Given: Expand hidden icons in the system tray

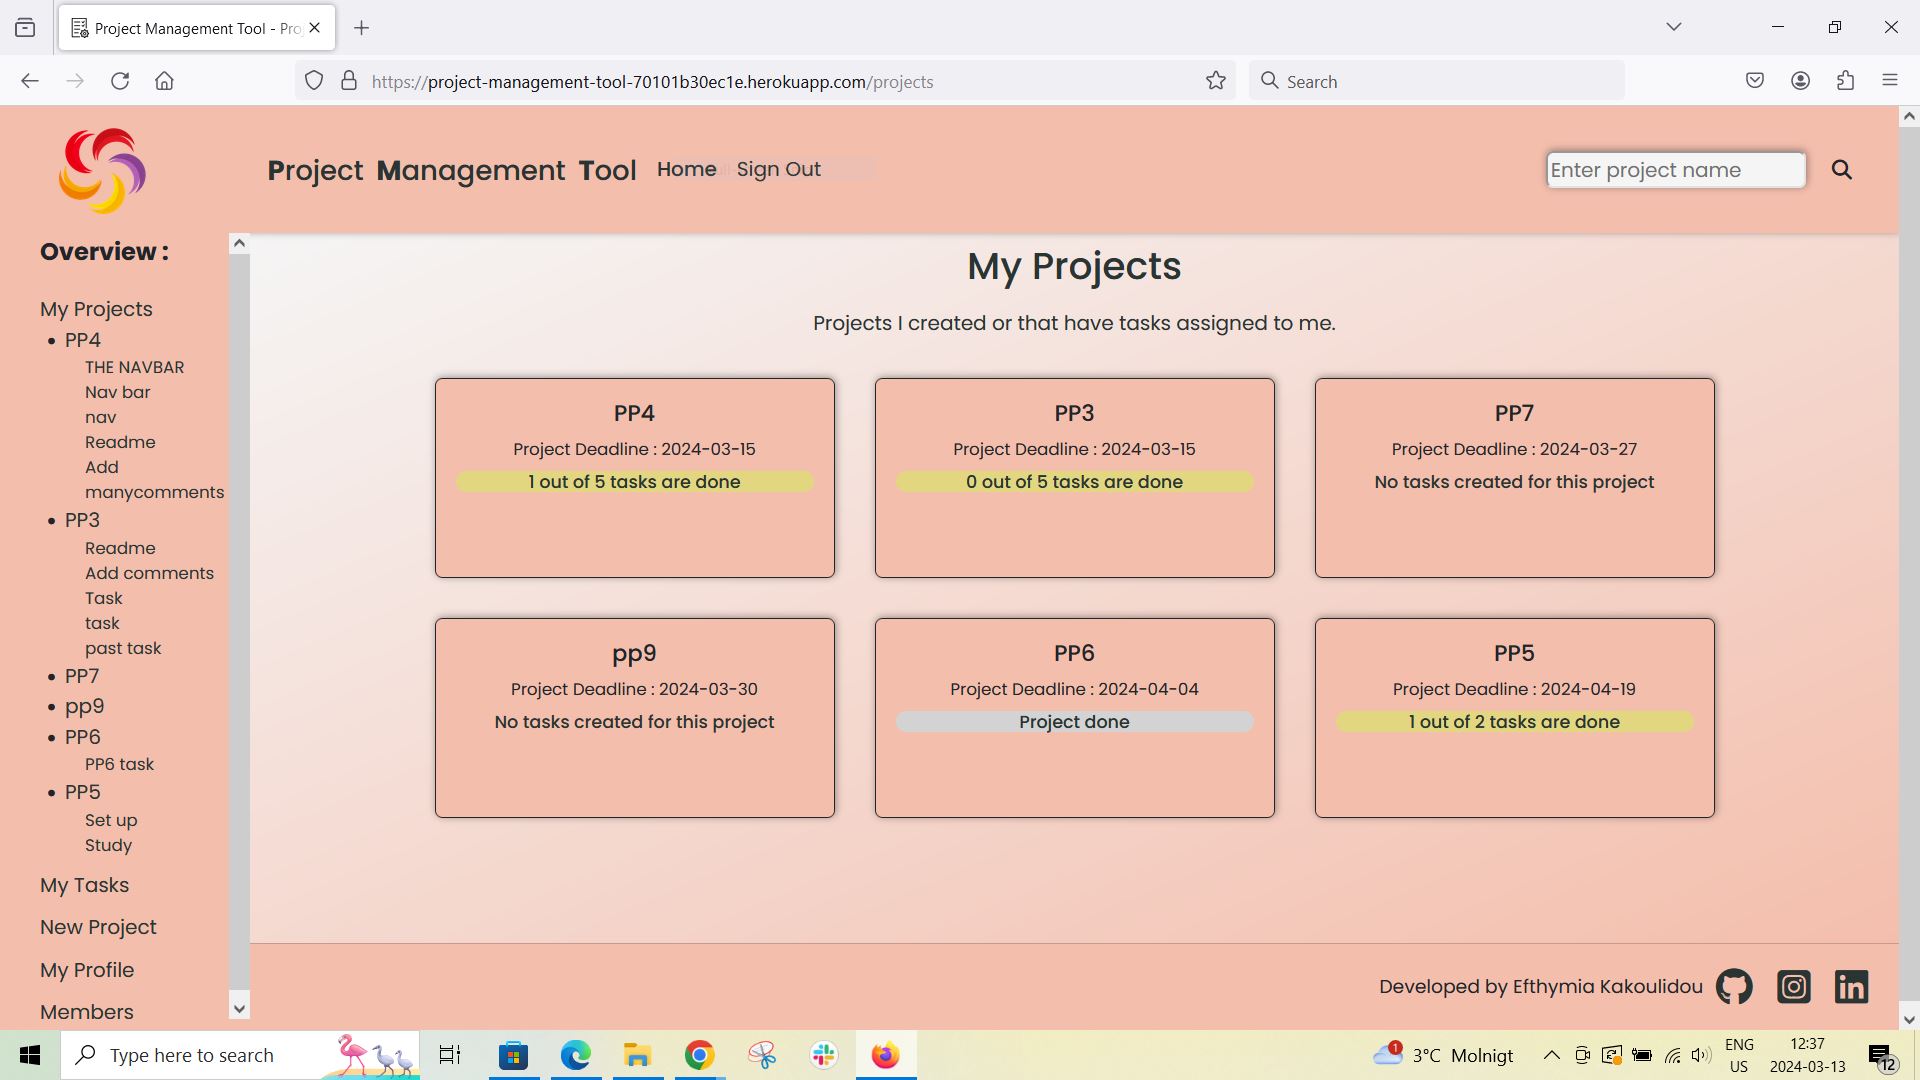Looking at the screenshot, I should (x=1551, y=1054).
